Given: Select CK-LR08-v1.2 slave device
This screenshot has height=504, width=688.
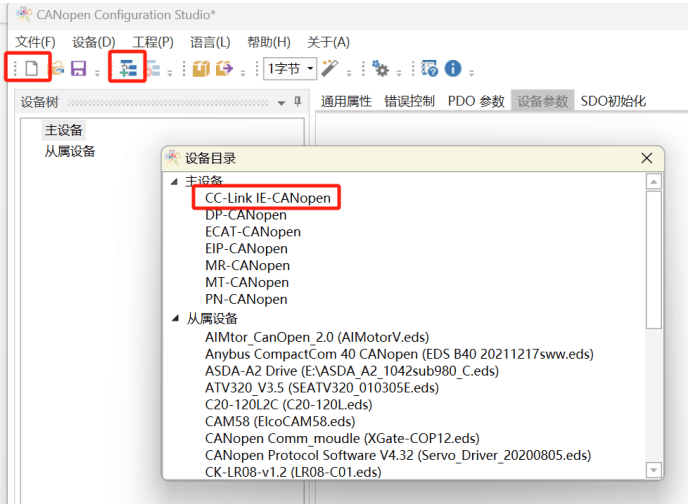Looking at the screenshot, I should click(x=293, y=472).
